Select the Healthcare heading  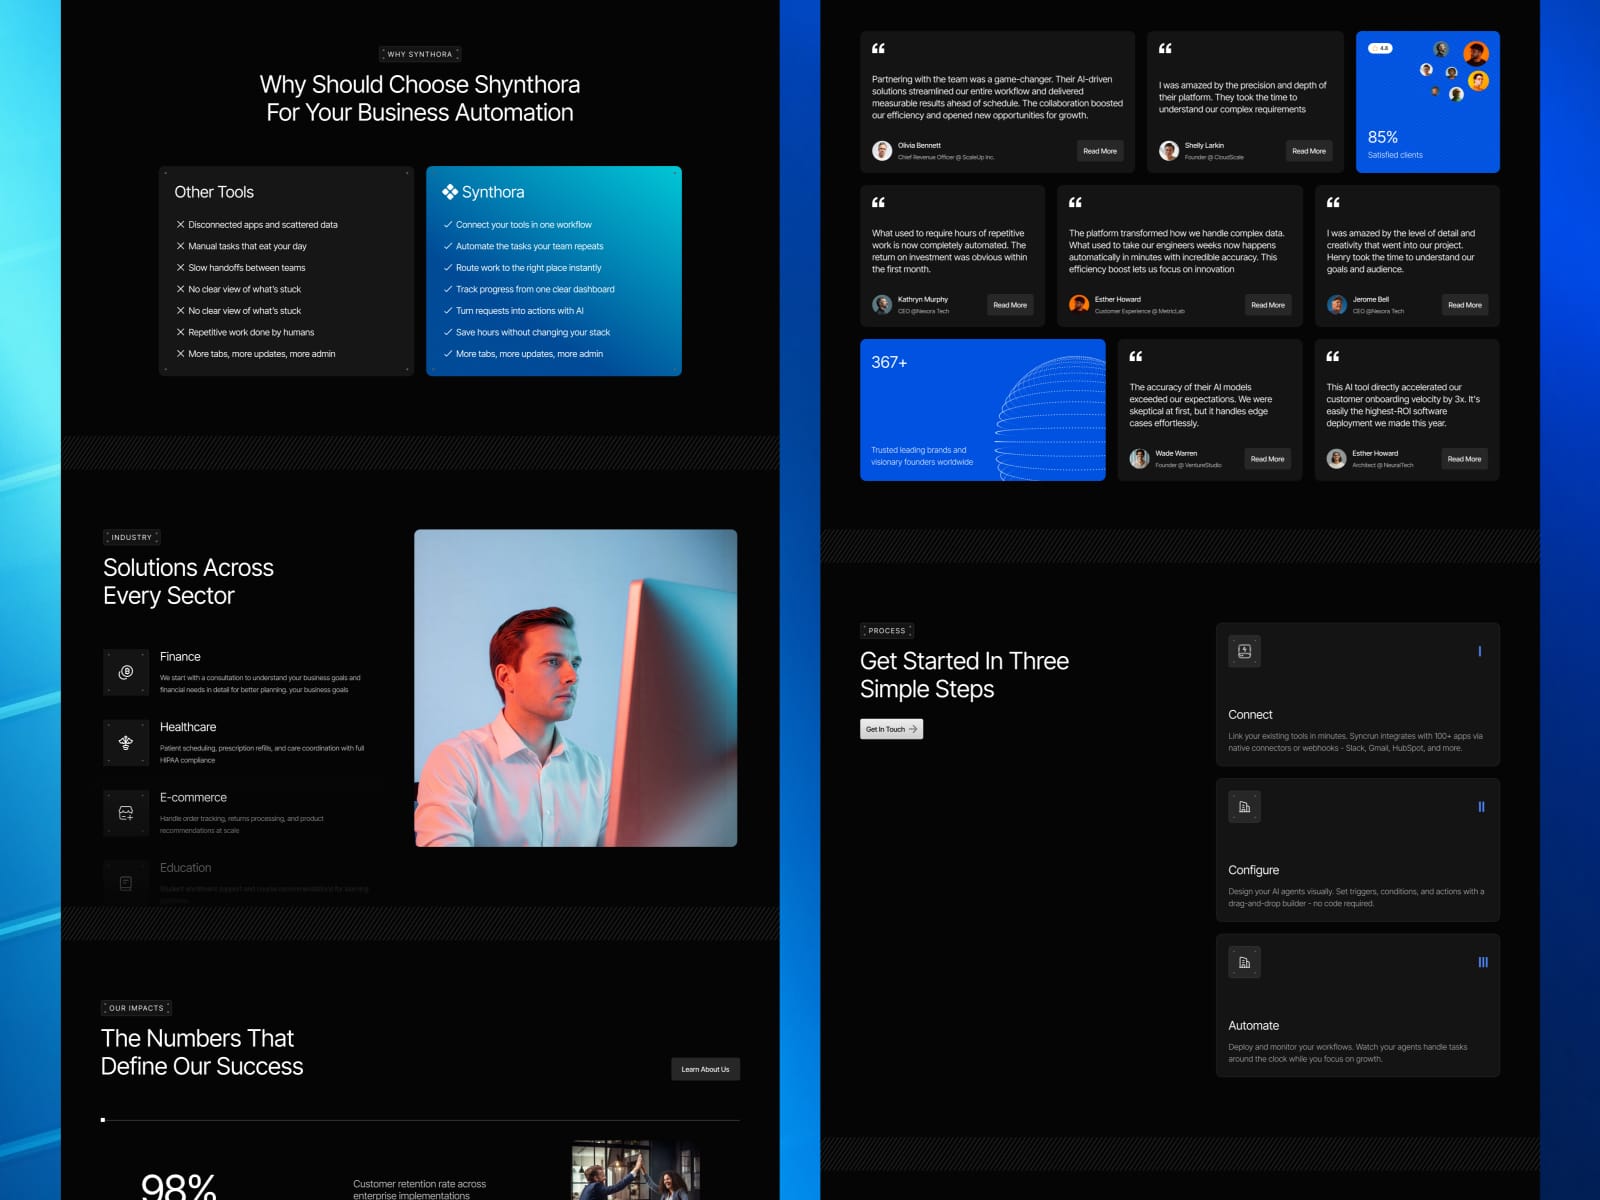tap(188, 727)
